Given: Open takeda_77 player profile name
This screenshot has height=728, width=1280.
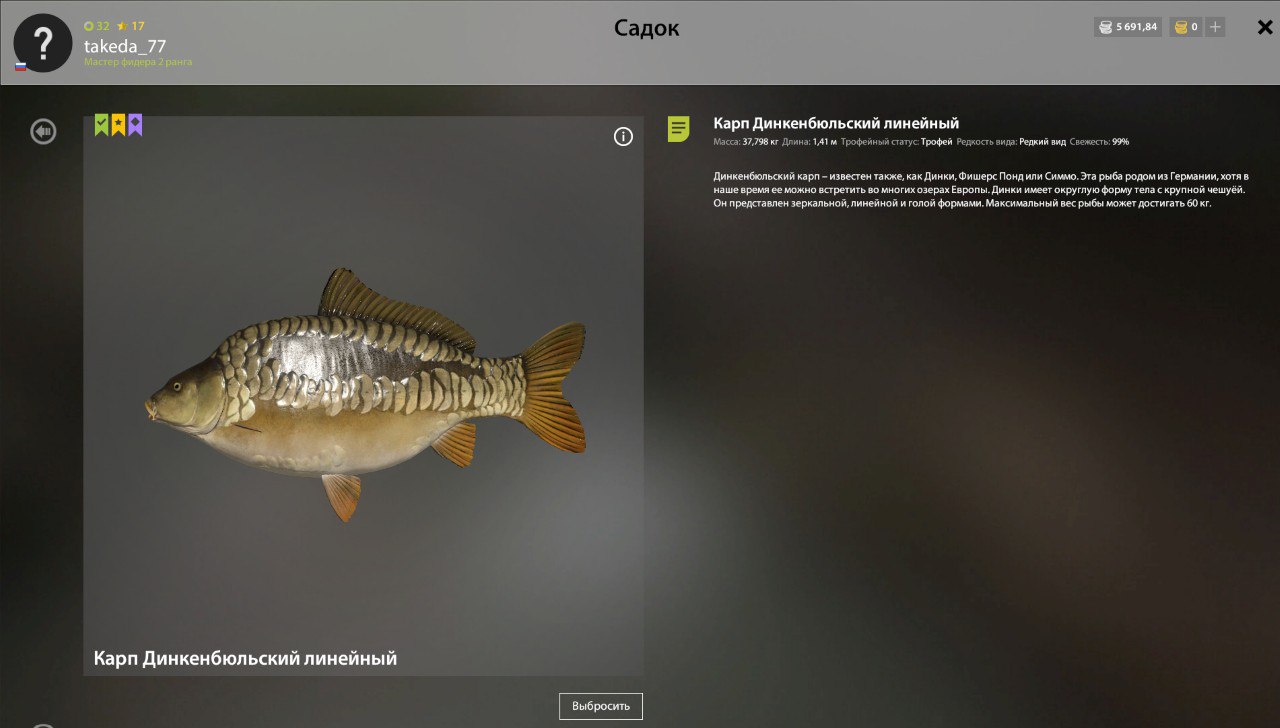Looking at the screenshot, I should click(125, 46).
